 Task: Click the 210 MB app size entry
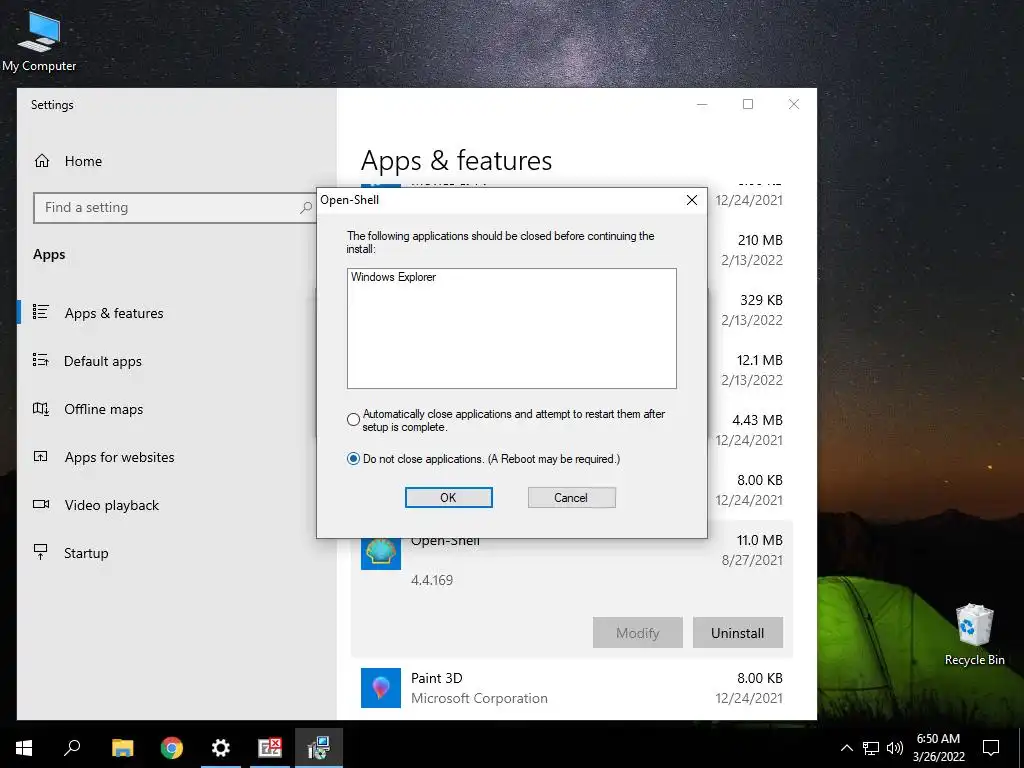pos(760,240)
